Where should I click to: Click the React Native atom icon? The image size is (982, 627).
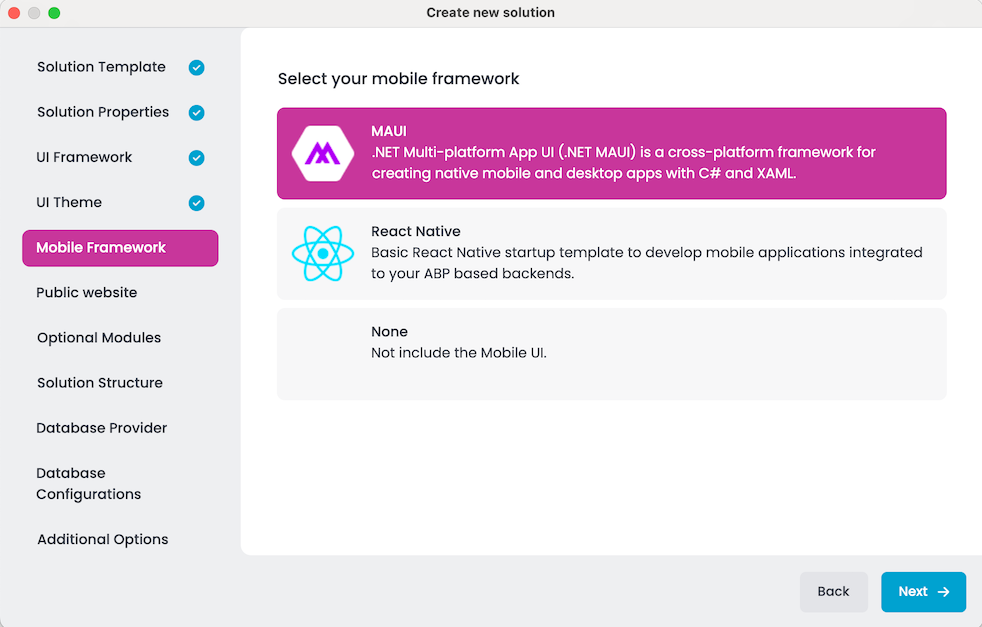point(323,254)
